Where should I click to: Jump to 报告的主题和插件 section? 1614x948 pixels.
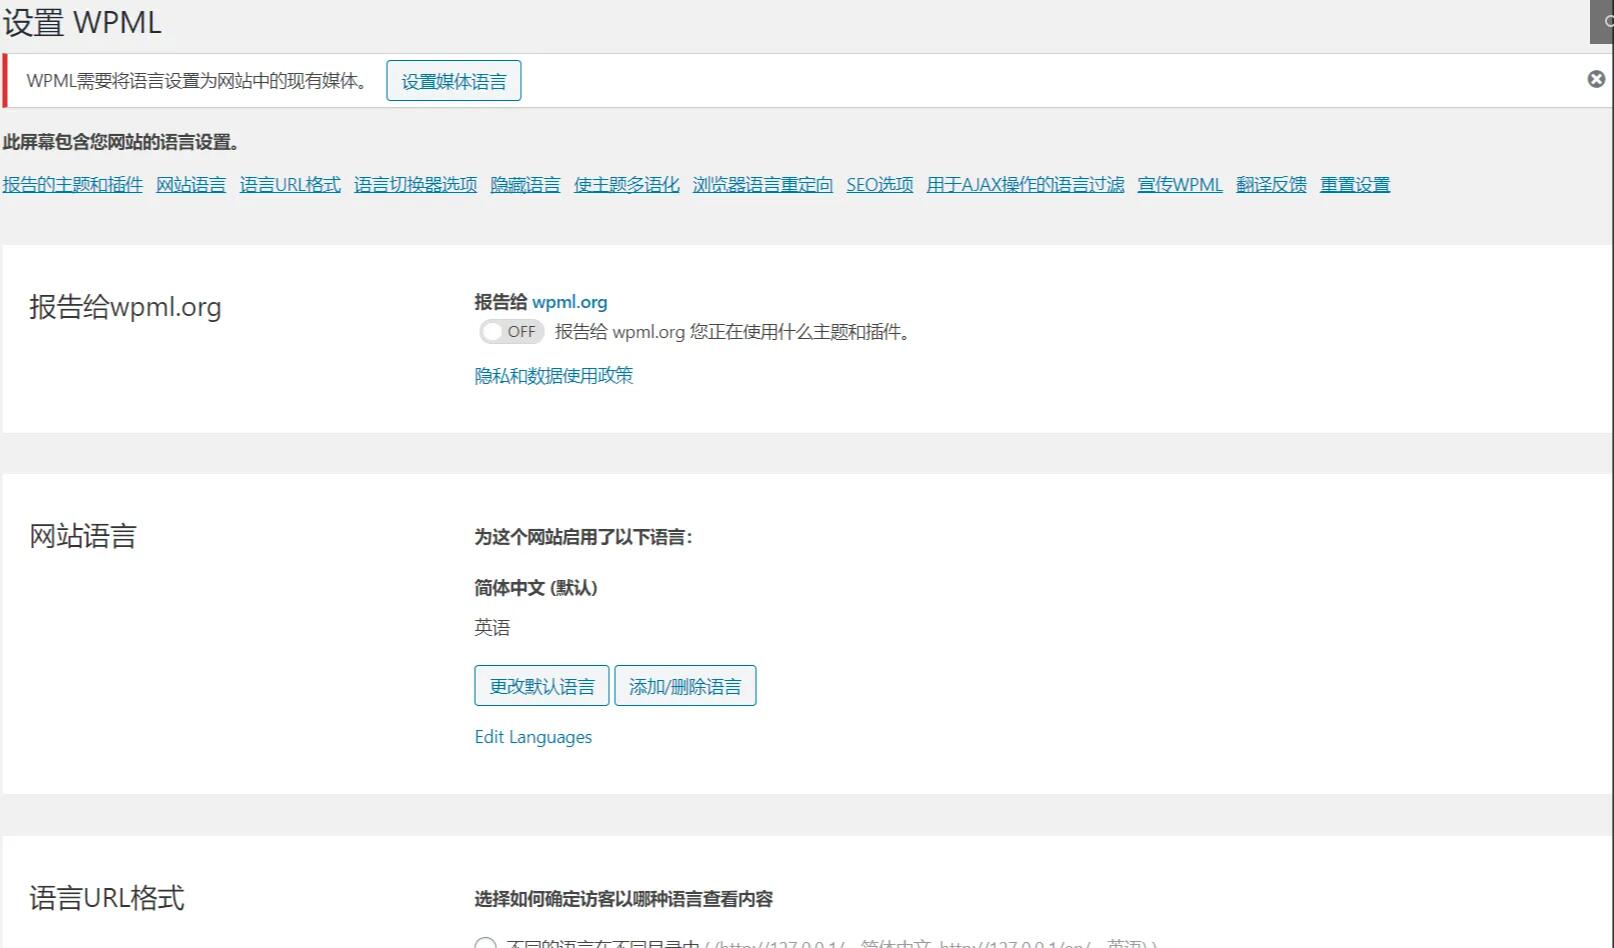(x=73, y=185)
